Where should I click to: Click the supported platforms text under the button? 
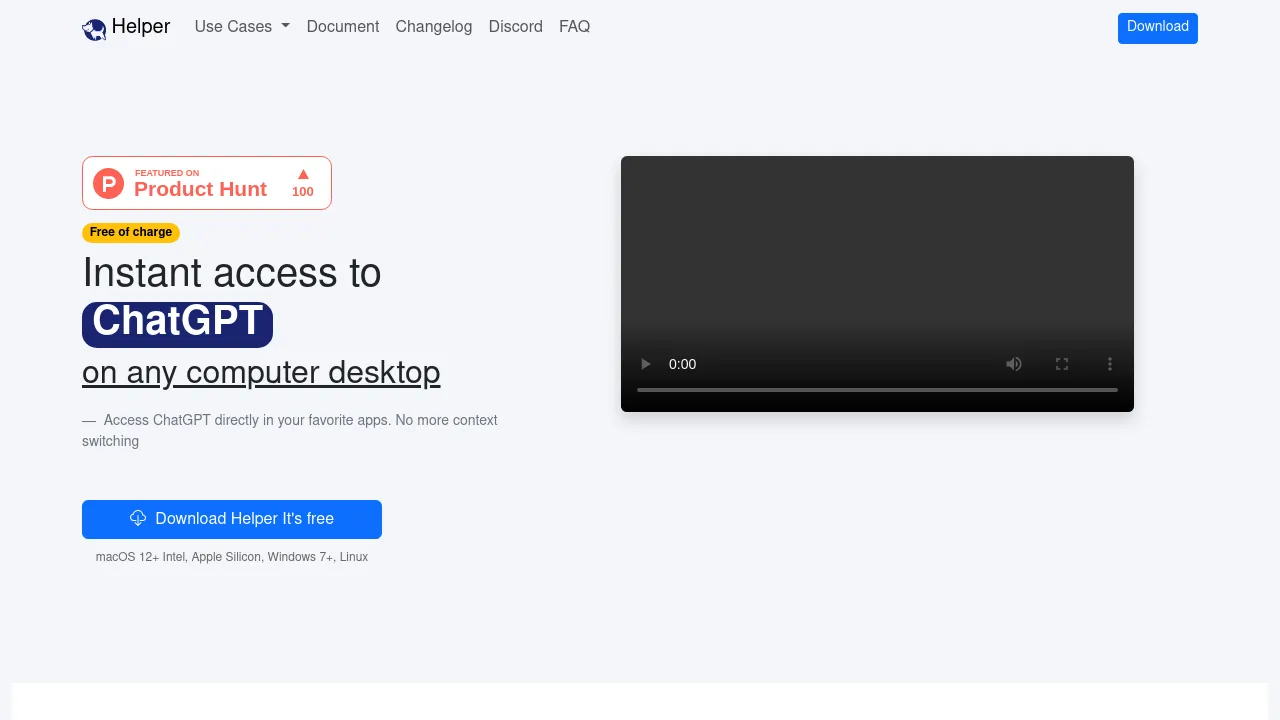[x=232, y=557]
